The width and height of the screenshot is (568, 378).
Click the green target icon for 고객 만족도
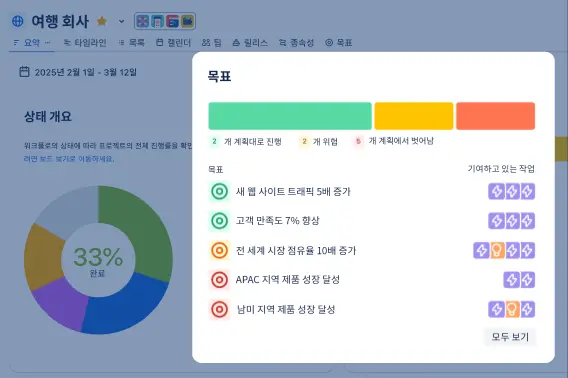[x=219, y=221]
